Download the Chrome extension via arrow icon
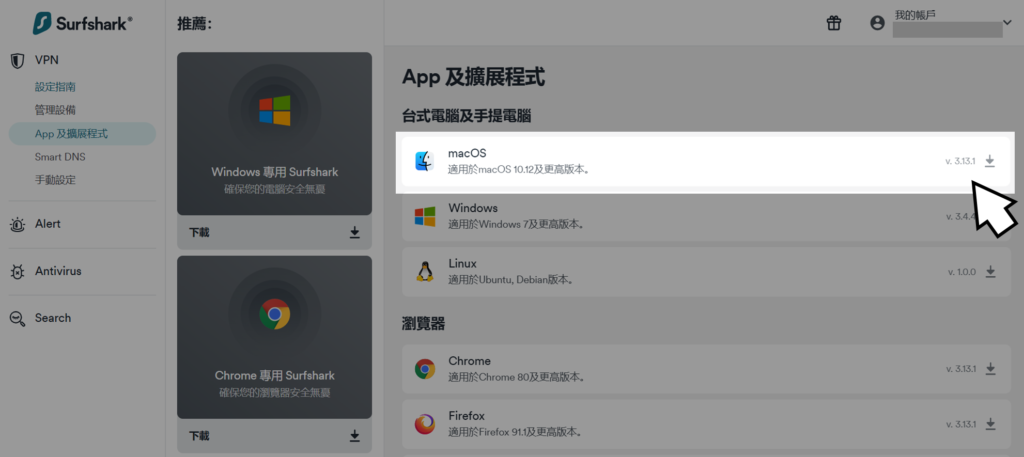This screenshot has height=457, width=1024. pos(990,369)
